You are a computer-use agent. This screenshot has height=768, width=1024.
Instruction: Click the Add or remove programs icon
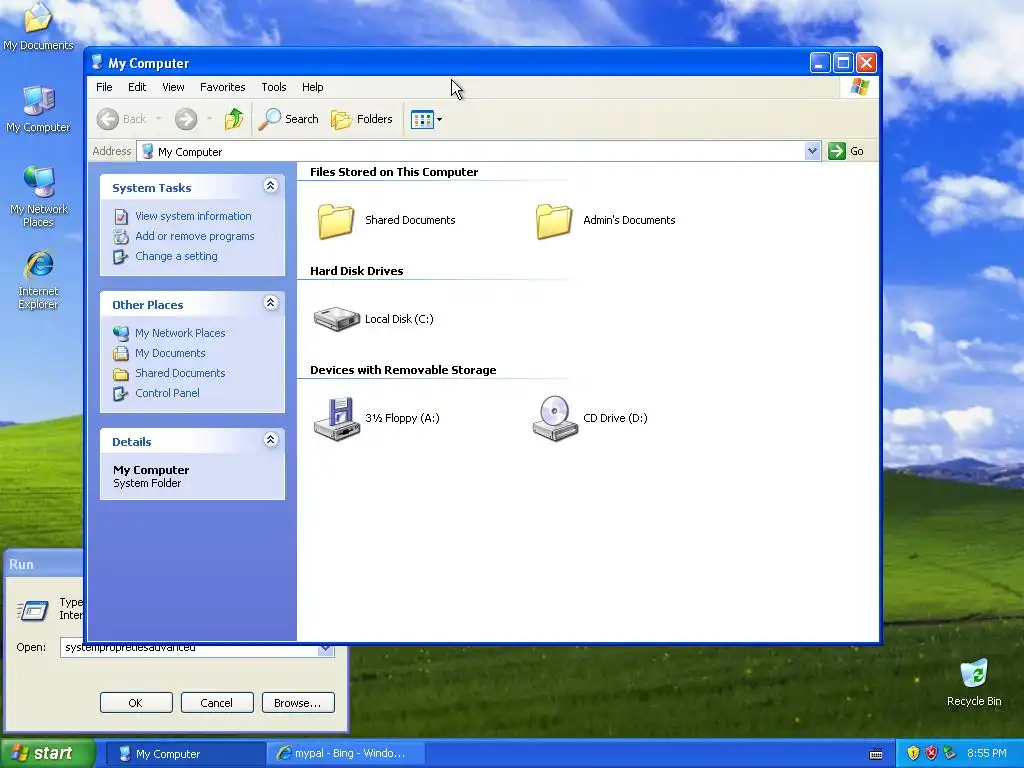point(121,236)
